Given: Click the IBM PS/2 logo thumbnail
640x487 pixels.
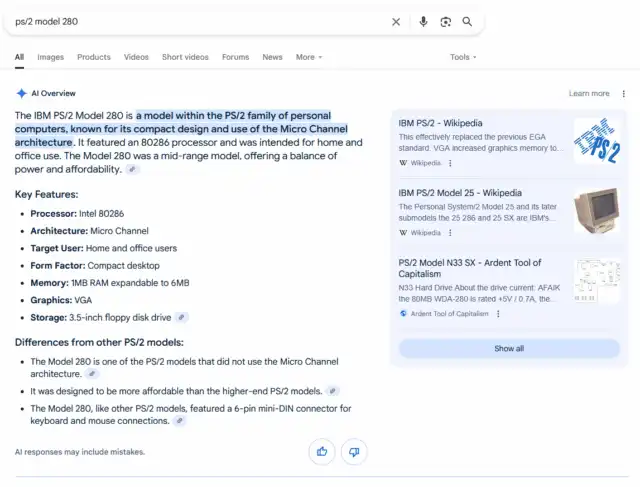Looking at the screenshot, I should click(596, 141).
